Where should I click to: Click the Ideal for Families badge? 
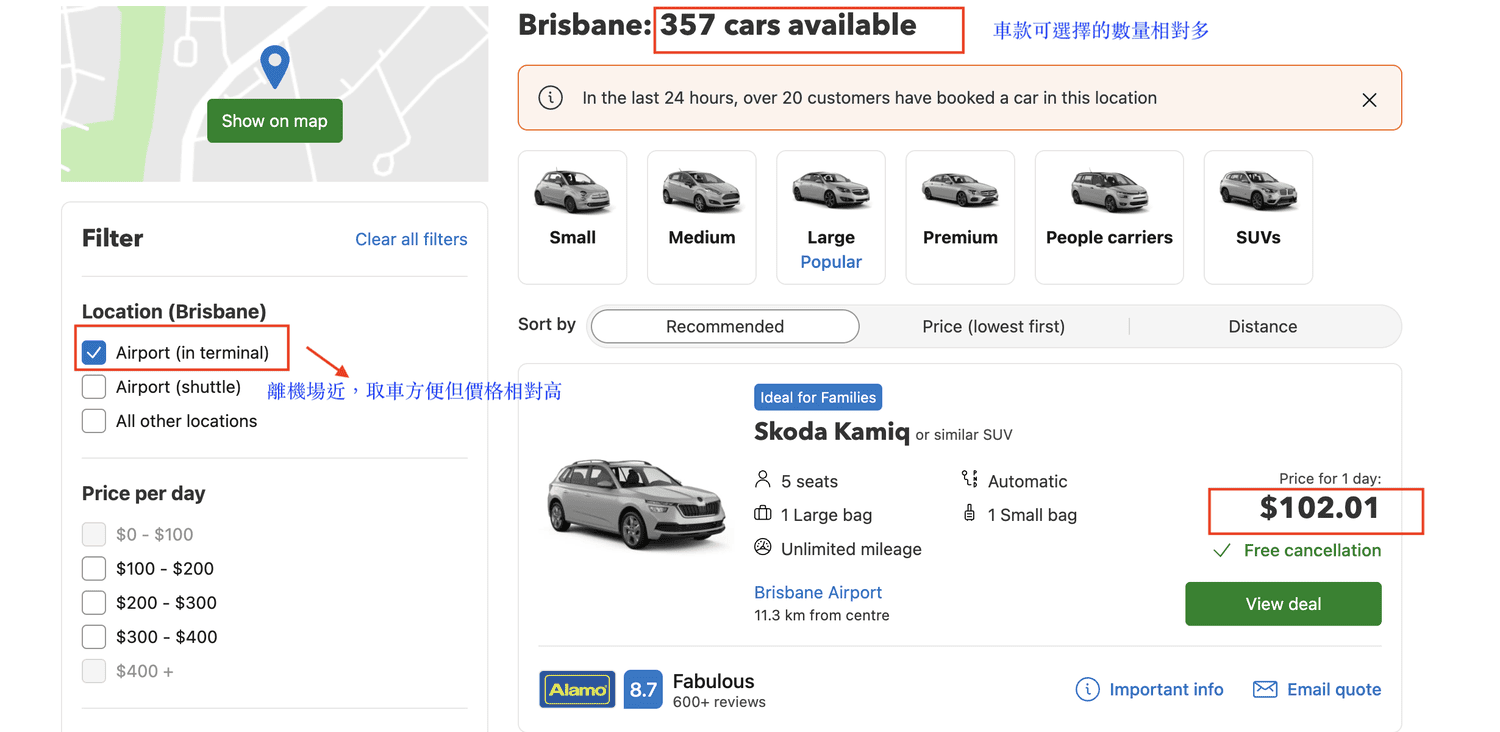818,397
